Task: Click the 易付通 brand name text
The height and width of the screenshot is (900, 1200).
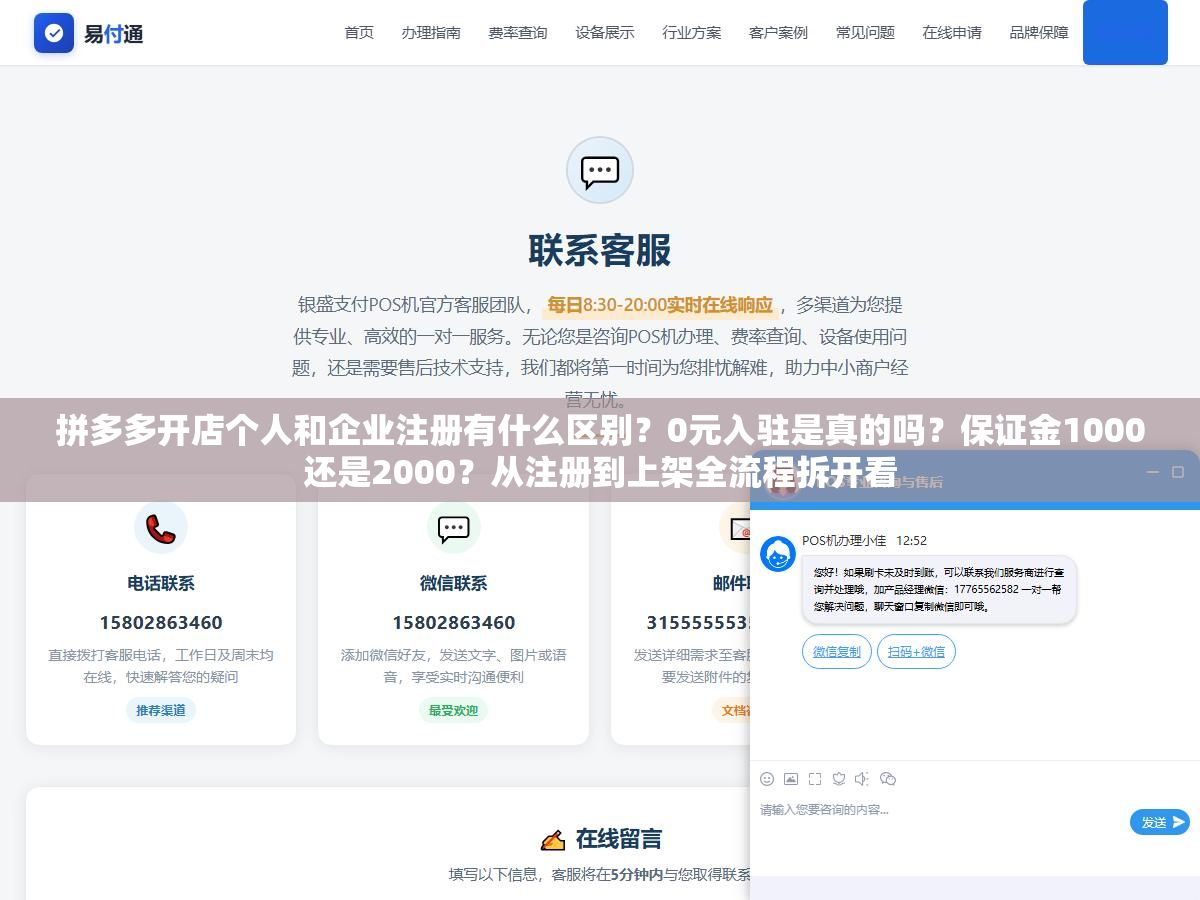Action: coord(113,34)
